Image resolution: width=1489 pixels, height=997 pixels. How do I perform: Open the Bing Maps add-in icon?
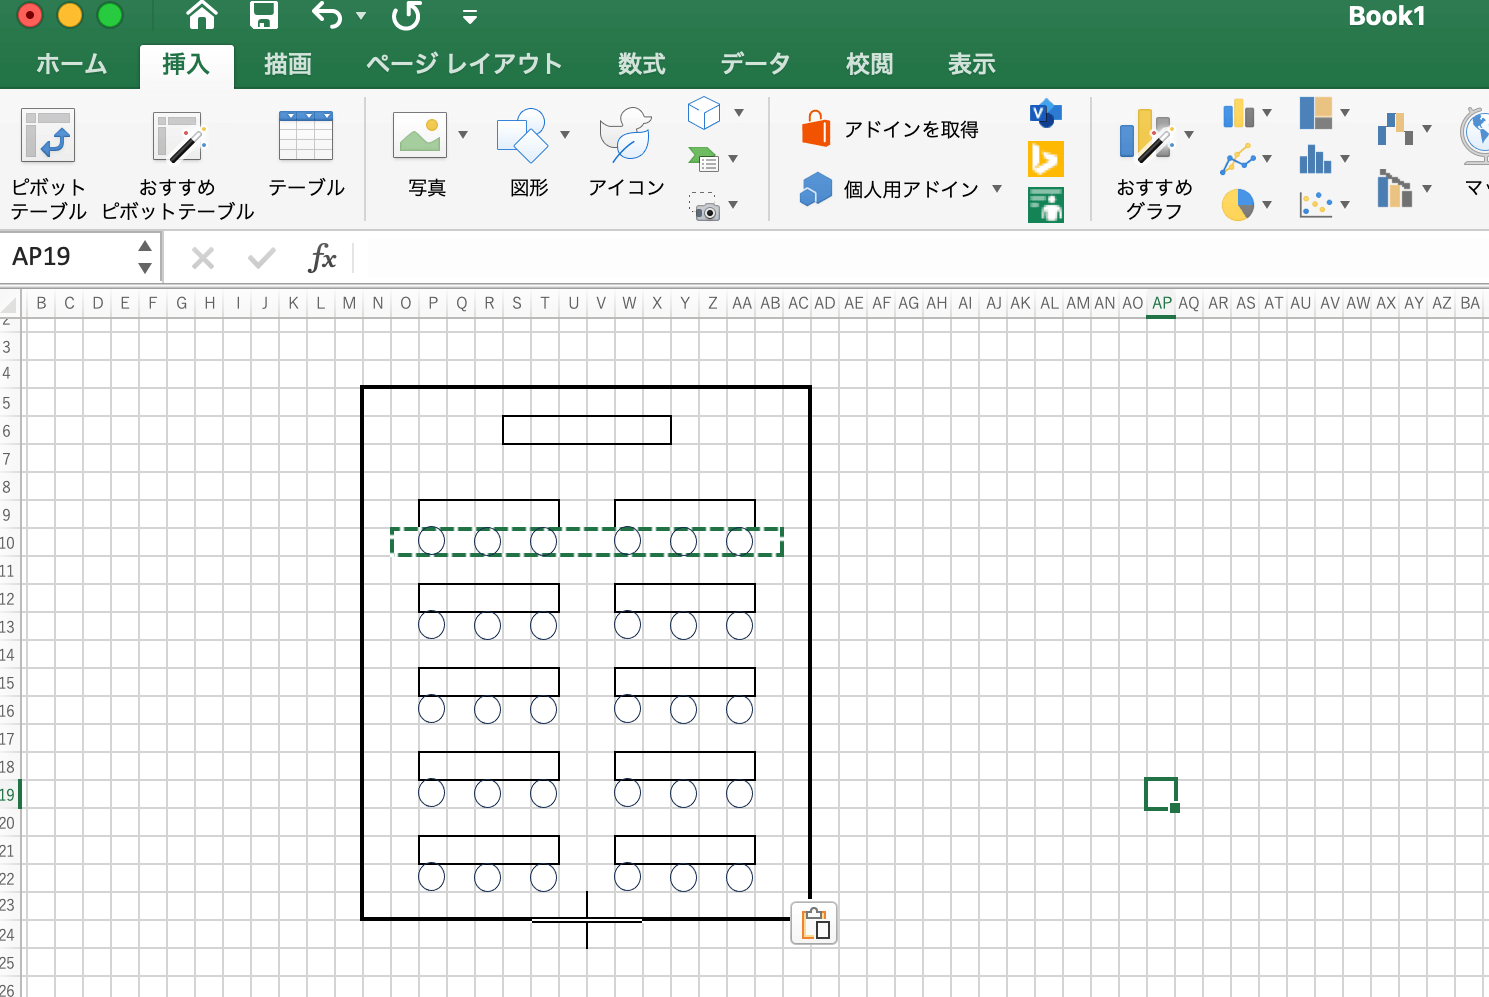pos(1045,159)
